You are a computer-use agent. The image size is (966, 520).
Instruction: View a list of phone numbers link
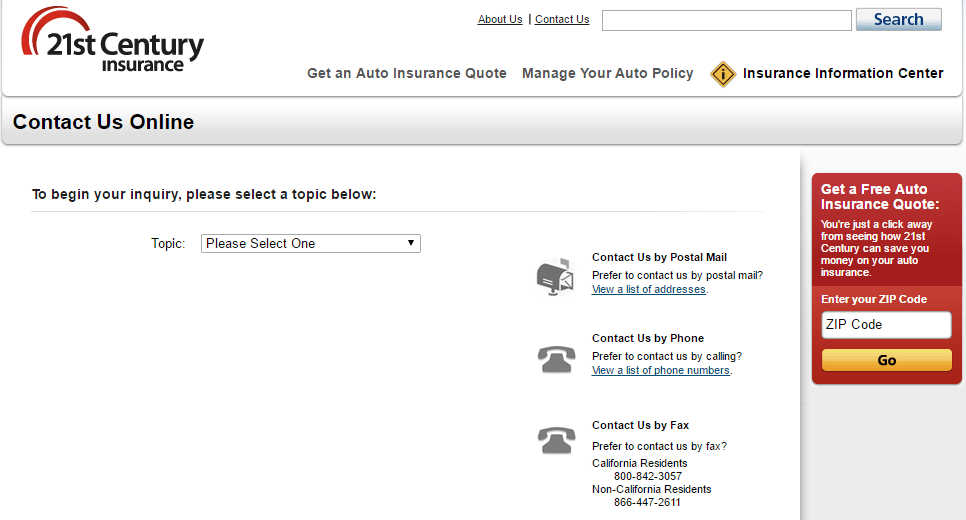660,370
